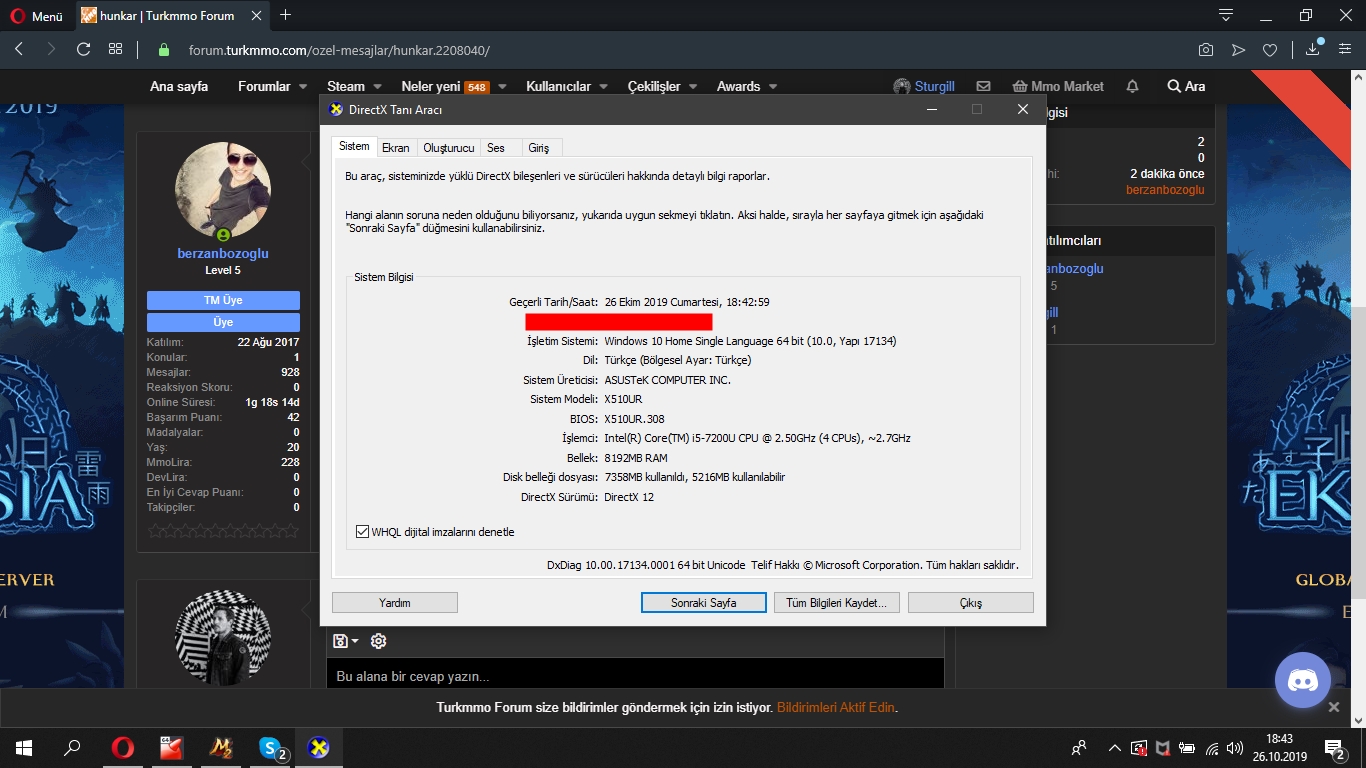Click the DirectX taskbar icon
This screenshot has height=768, width=1366.
(319, 747)
